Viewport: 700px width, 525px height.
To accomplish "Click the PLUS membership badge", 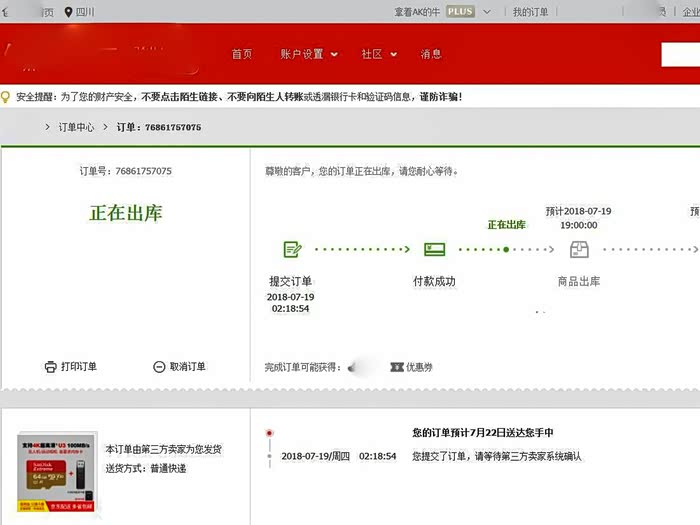I will (460, 12).
